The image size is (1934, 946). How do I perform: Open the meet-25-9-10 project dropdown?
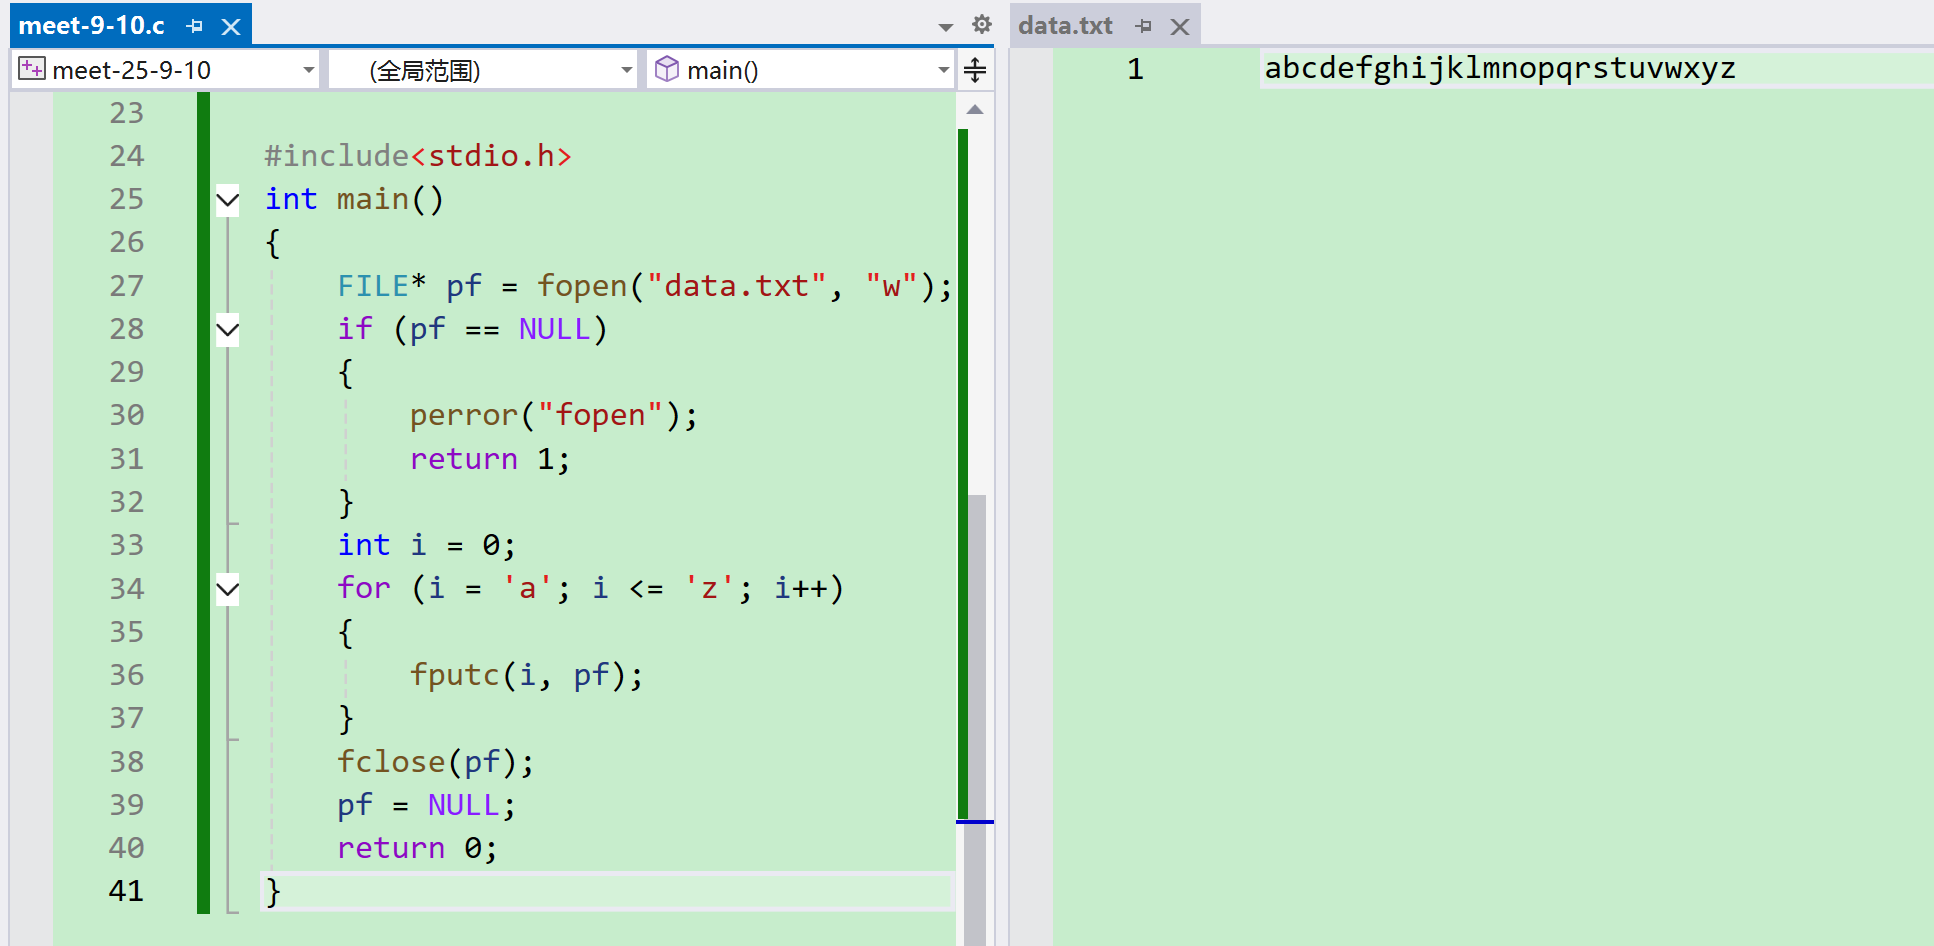point(309,70)
